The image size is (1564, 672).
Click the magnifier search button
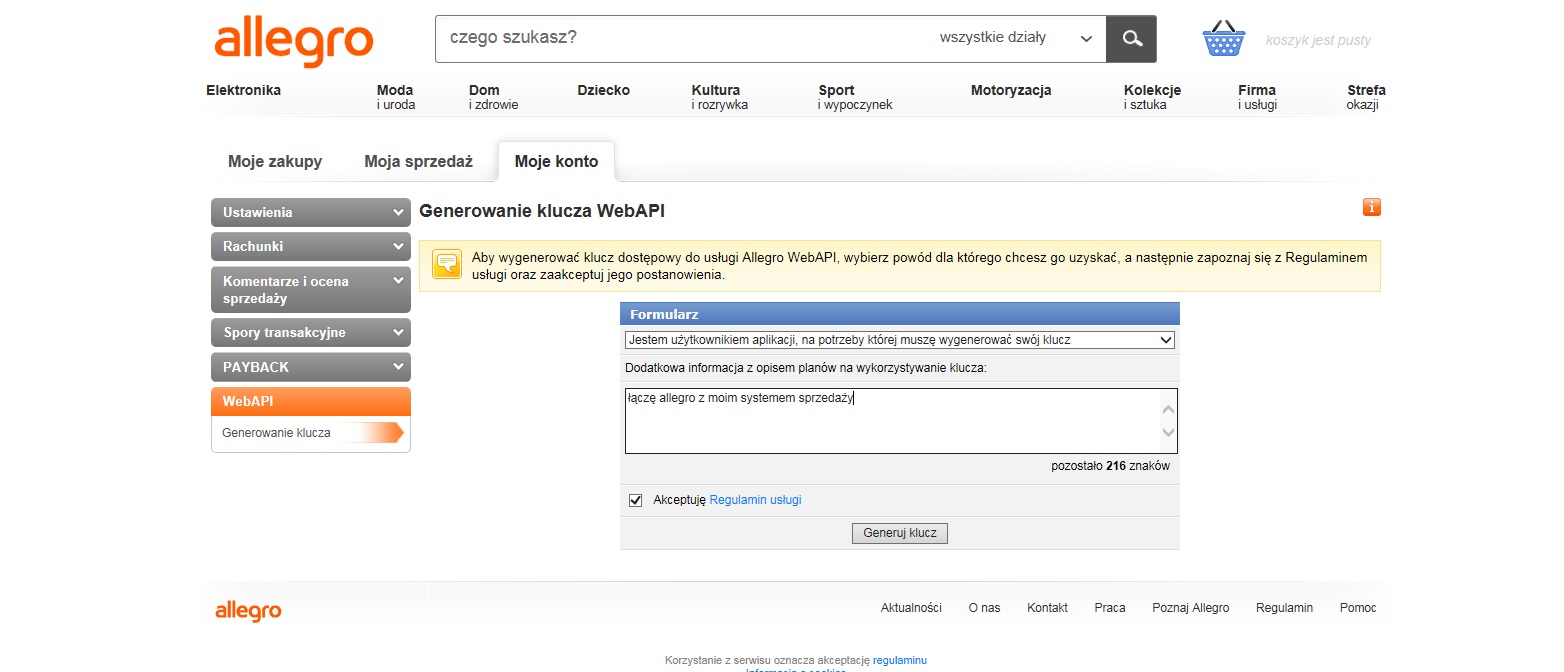click(x=1131, y=39)
